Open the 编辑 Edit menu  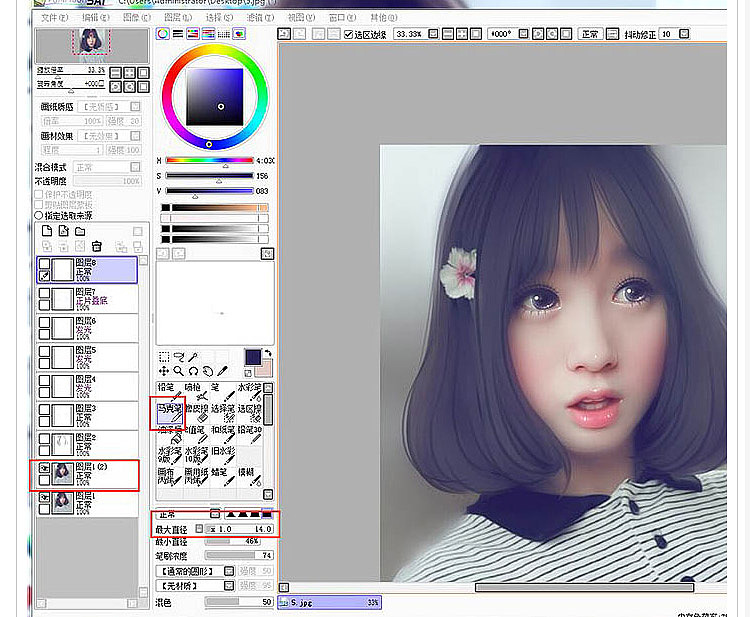coord(95,17)
